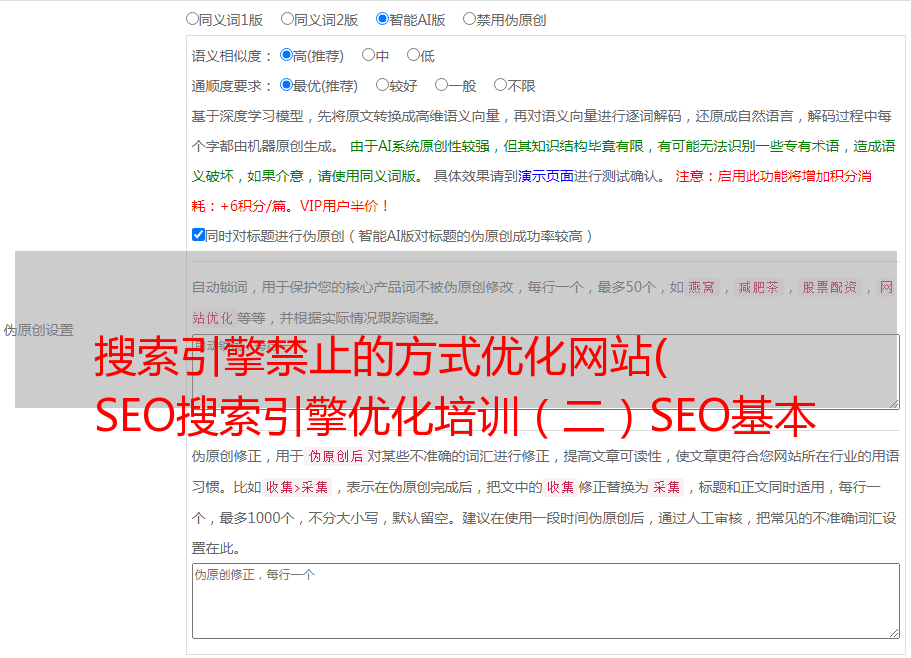Image resolution: width=911 pixels, height=658 pixels.
Task: Set 通顺度要求 to 较好
Action: tap(382, 86)
